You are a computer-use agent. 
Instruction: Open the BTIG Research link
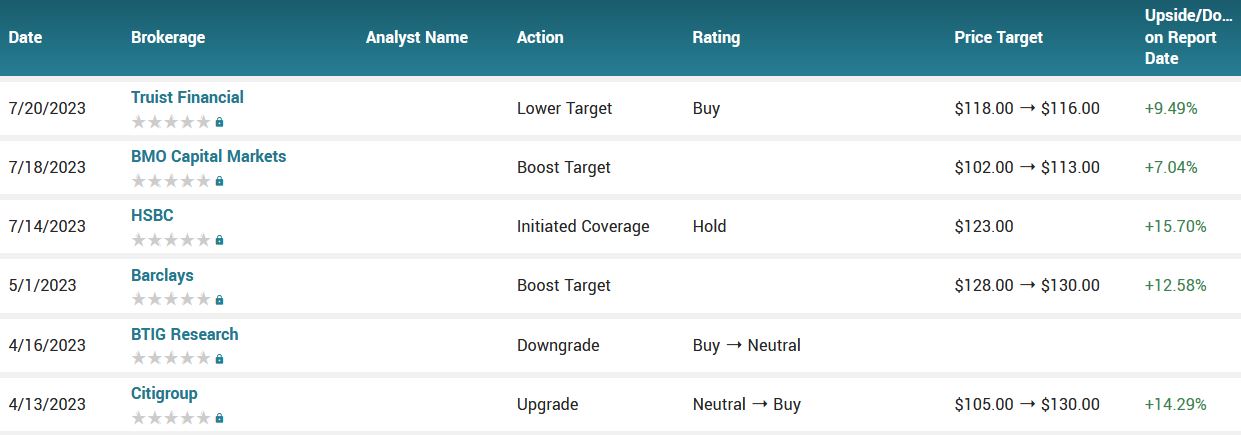point(185,334)
